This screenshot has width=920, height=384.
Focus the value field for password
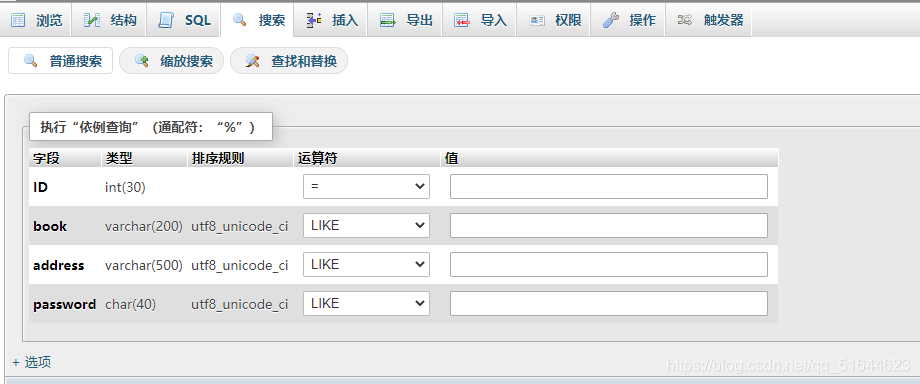tap(609, 304)
